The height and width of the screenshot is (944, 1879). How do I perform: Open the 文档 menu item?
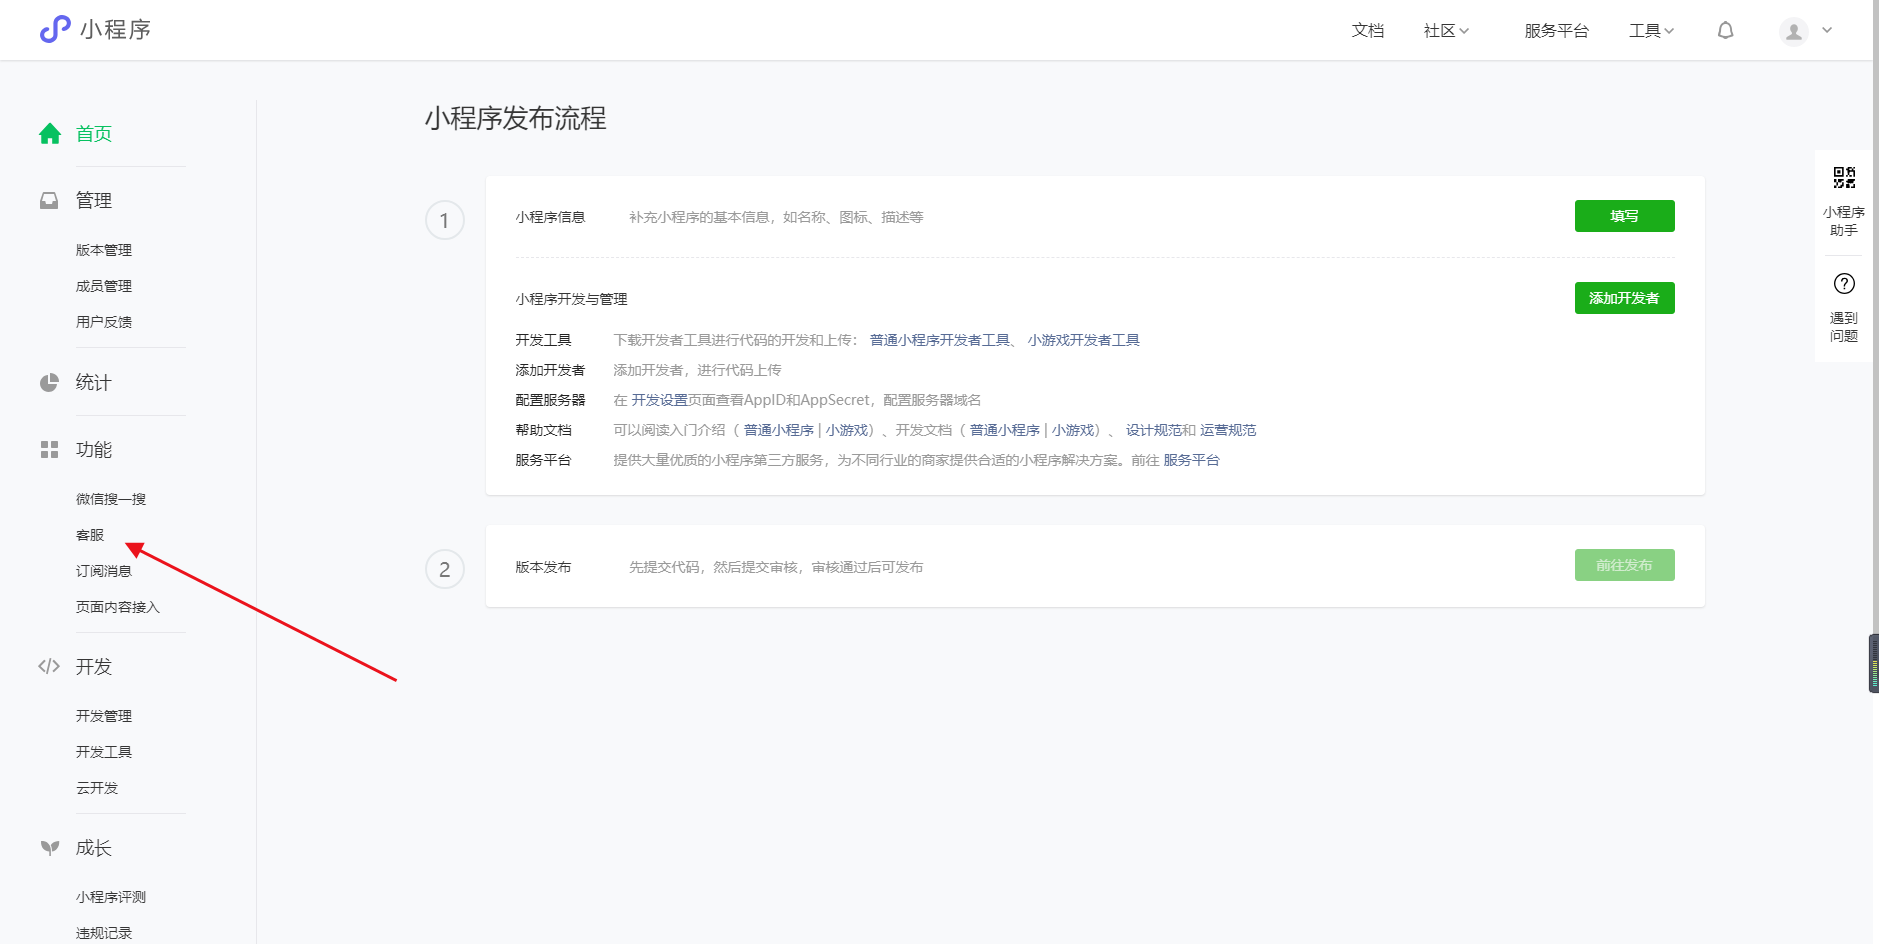(x=1367, y=30)
